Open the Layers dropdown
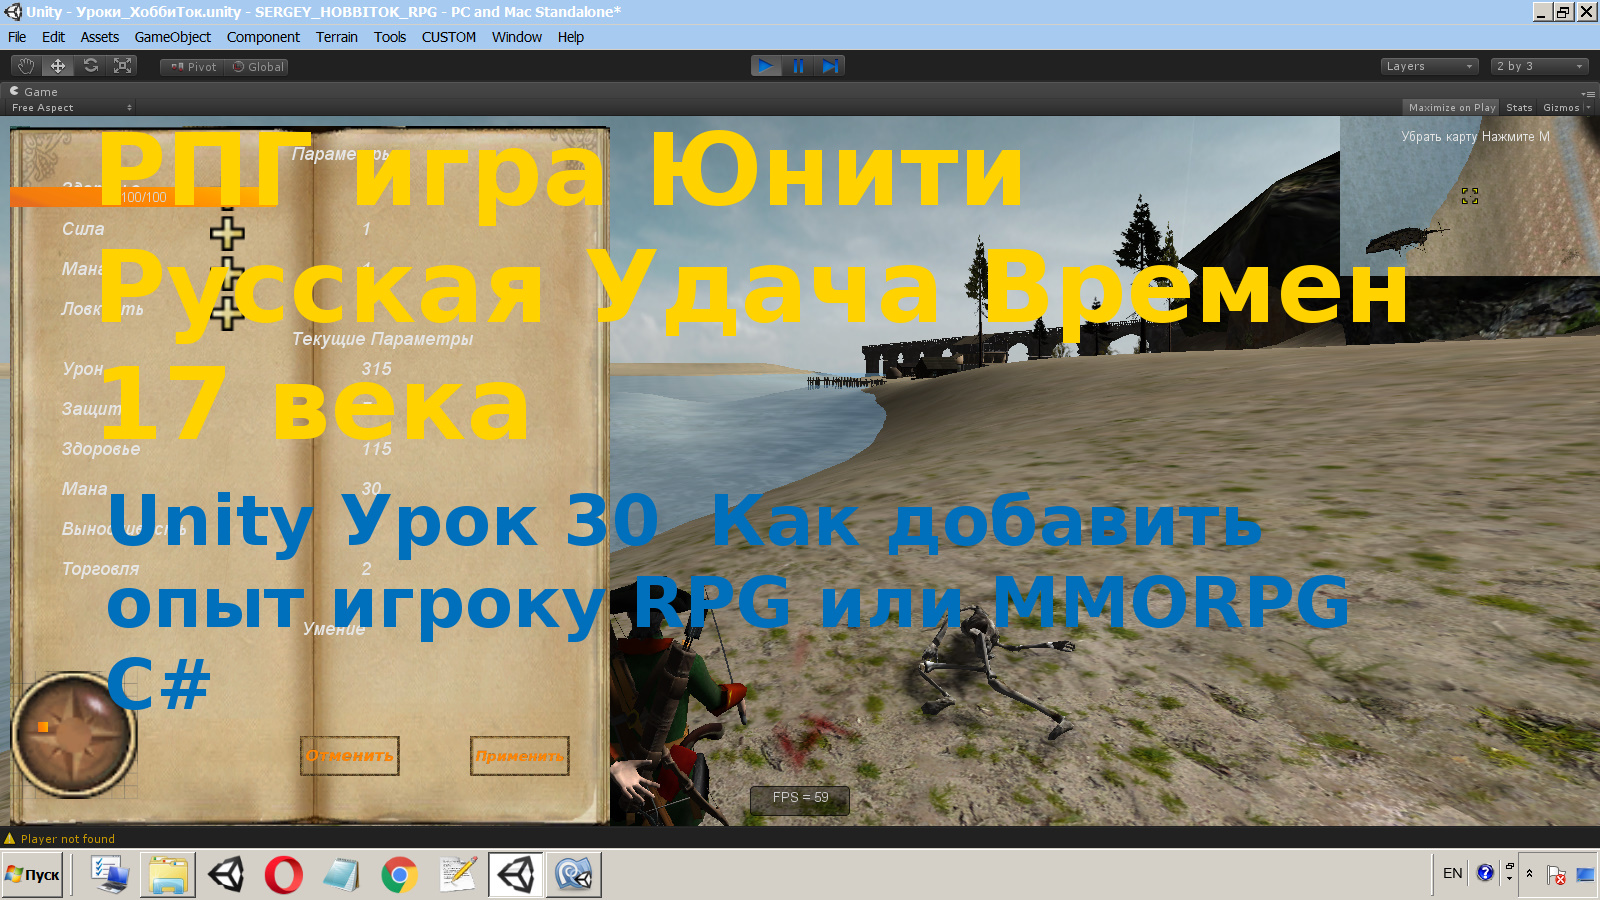The width and height of the screenshot is (1600, 900). 1428,66
